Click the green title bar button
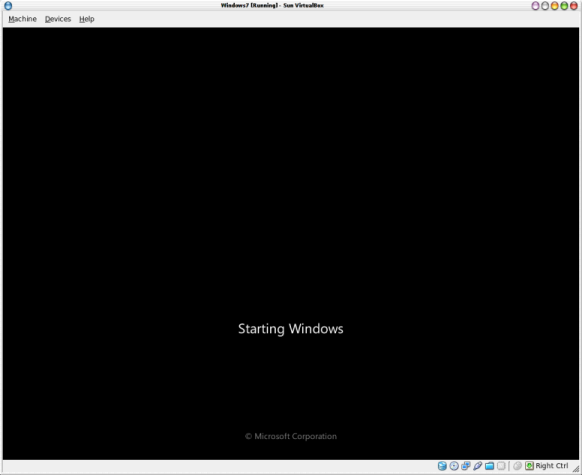The width and height of the screenshot is (582, 475). click(x=564, y=6)
